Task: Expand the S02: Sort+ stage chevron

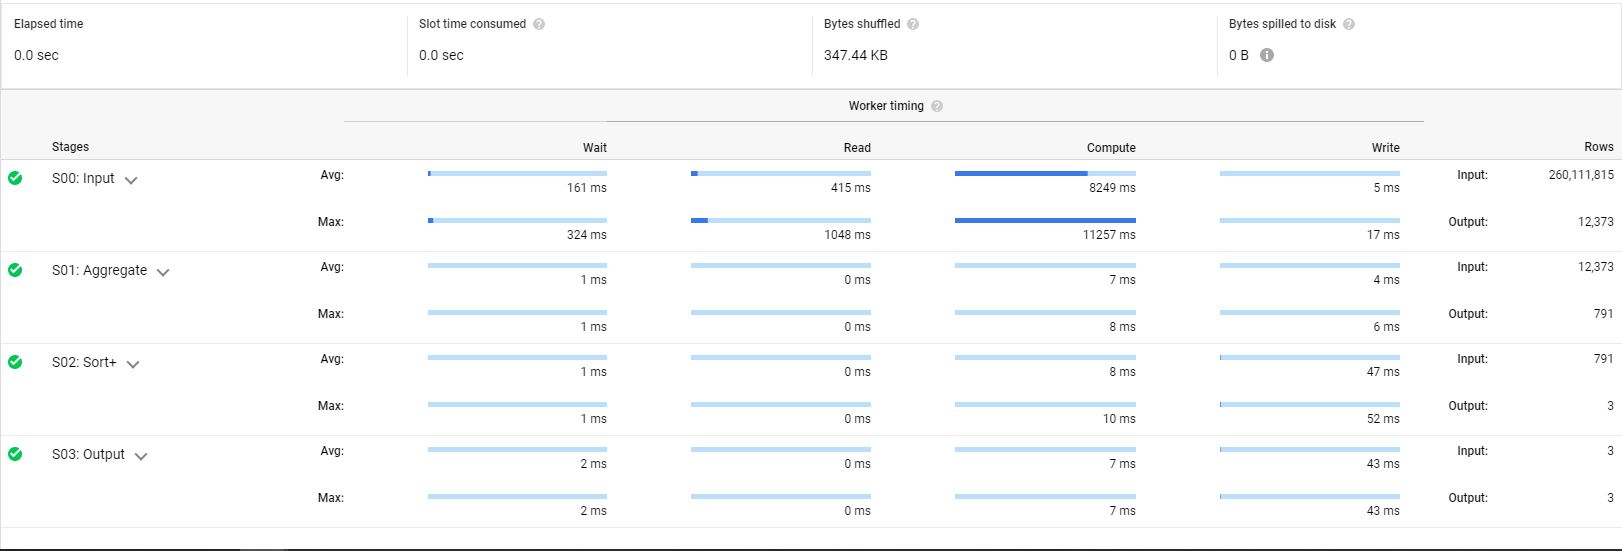Action: (x=133, y=364)
